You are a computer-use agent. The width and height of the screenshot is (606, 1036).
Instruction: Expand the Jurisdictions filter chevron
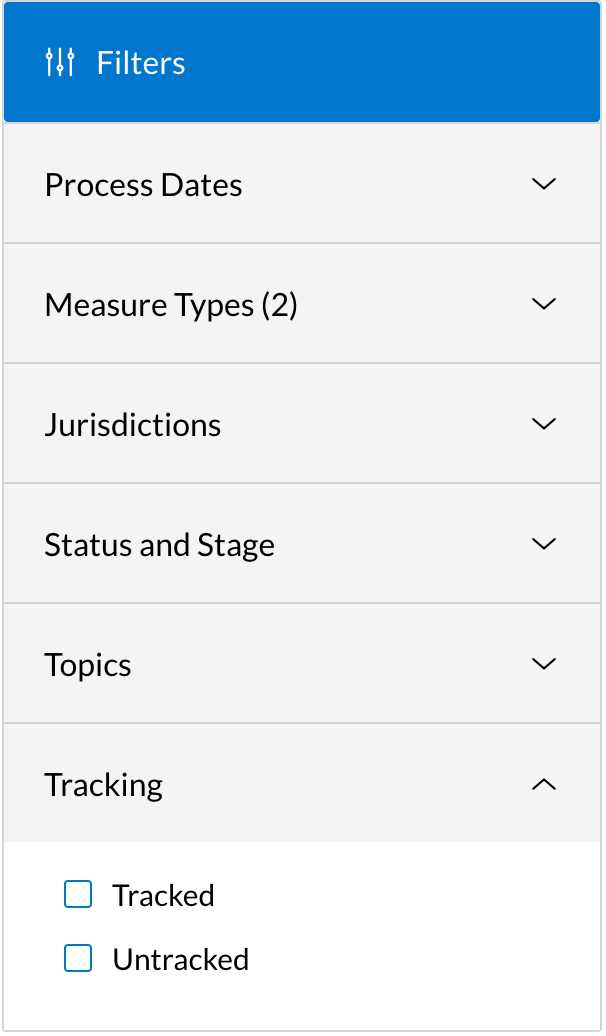pyautogui.click(x=544, y=424)
